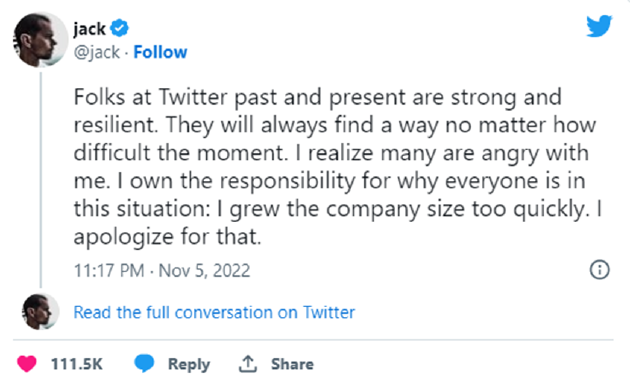Click the @jack handle
The height and width of the screenshot is (380, 630).
[96, 52]
